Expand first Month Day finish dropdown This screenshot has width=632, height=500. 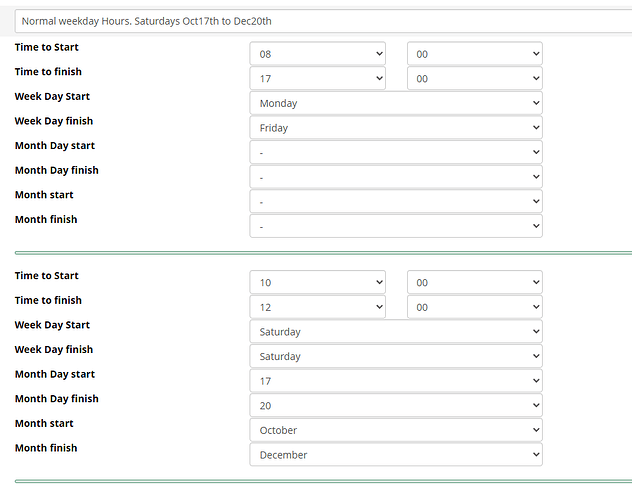395,177
